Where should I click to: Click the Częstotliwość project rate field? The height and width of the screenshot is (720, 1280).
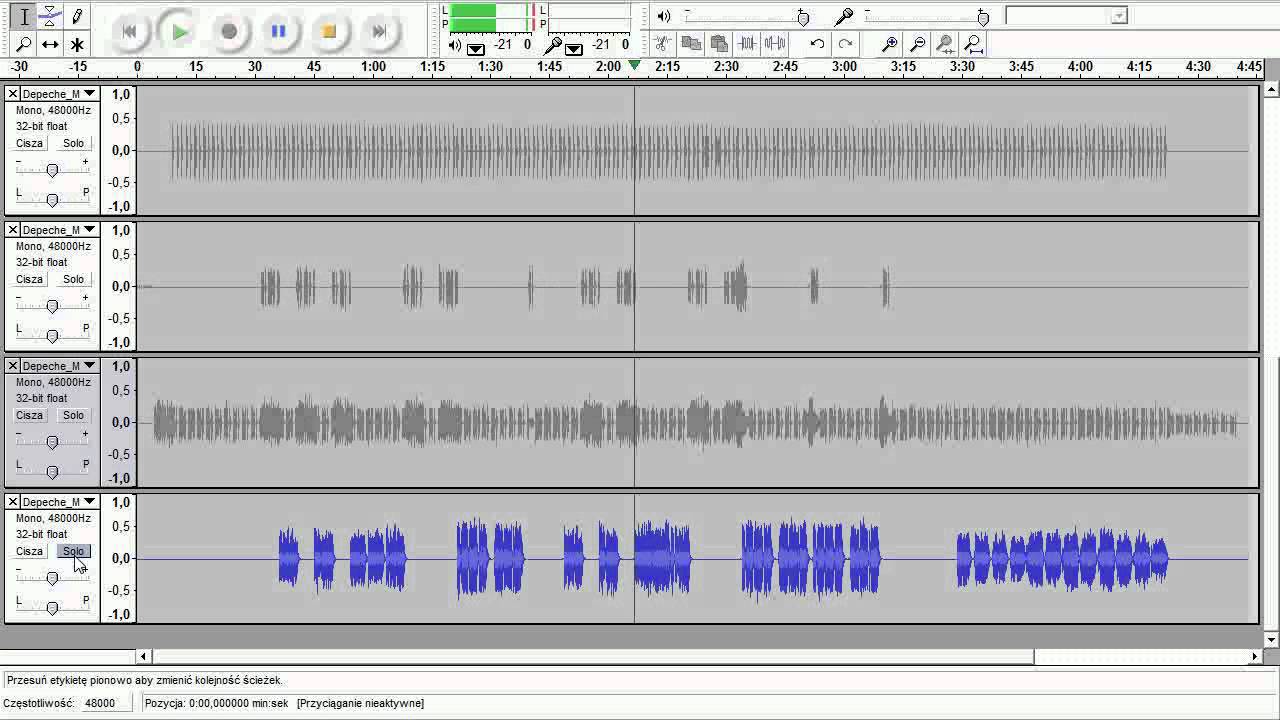click(105, 703)
